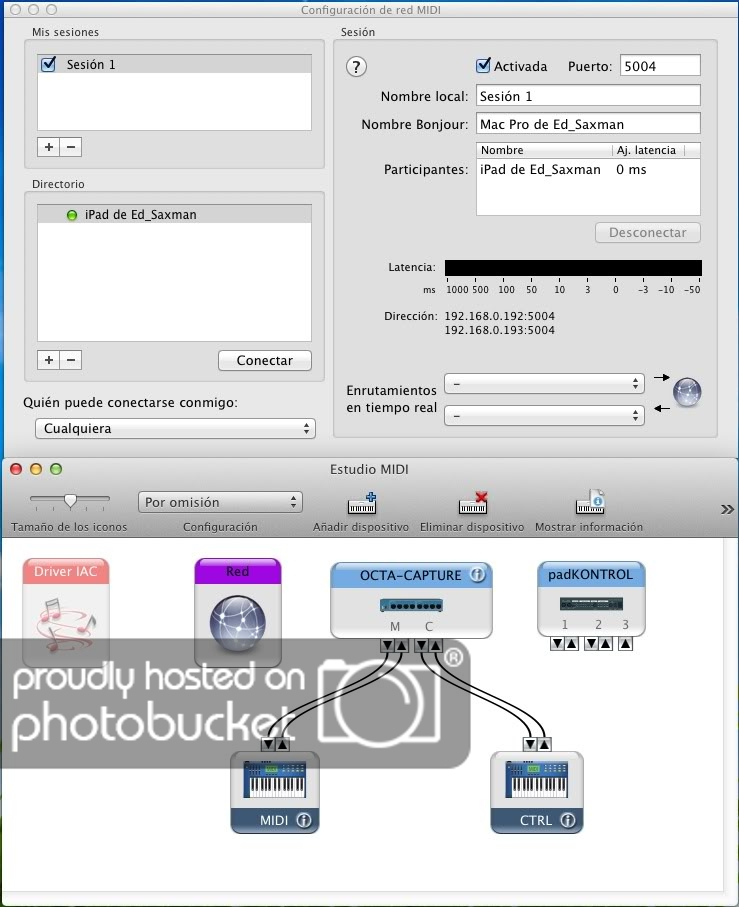Screen dimensions: 739x907
Task: Click the Añadir dispositivo keyboard icon
Action: pos(362,503)
